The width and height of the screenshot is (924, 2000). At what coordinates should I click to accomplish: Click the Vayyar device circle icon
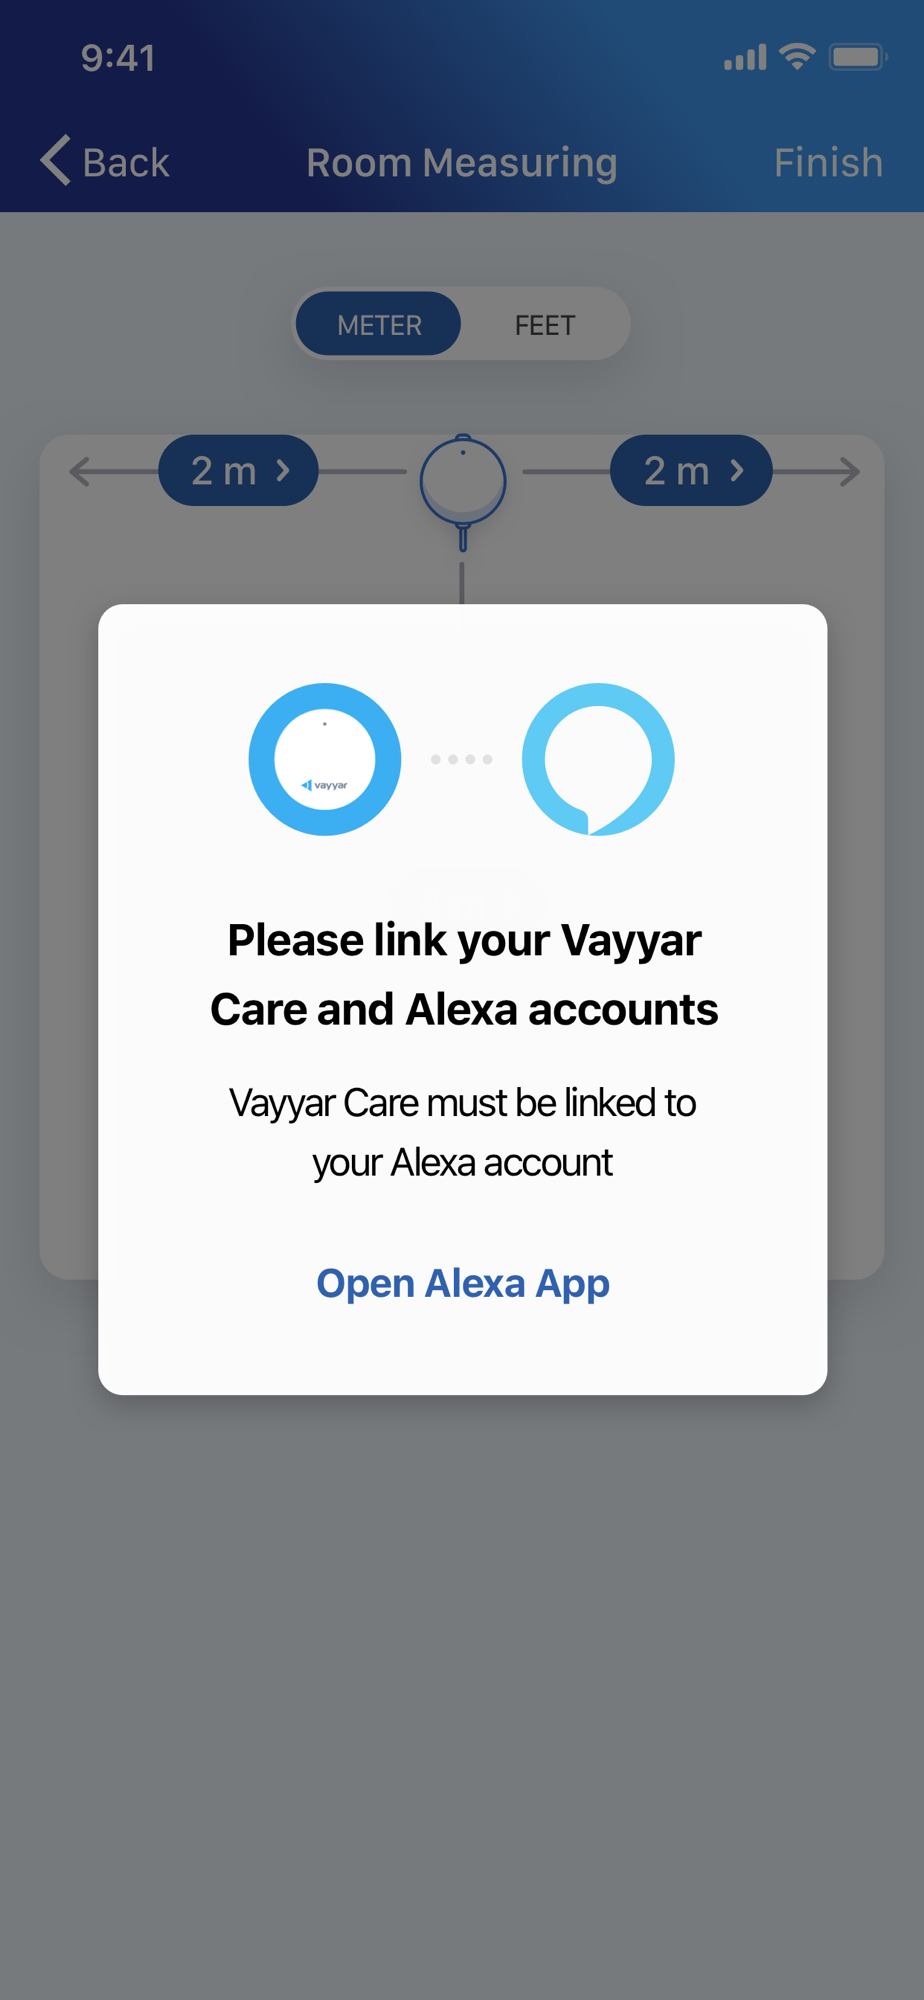pyautogui.click(x=325, y=759)
